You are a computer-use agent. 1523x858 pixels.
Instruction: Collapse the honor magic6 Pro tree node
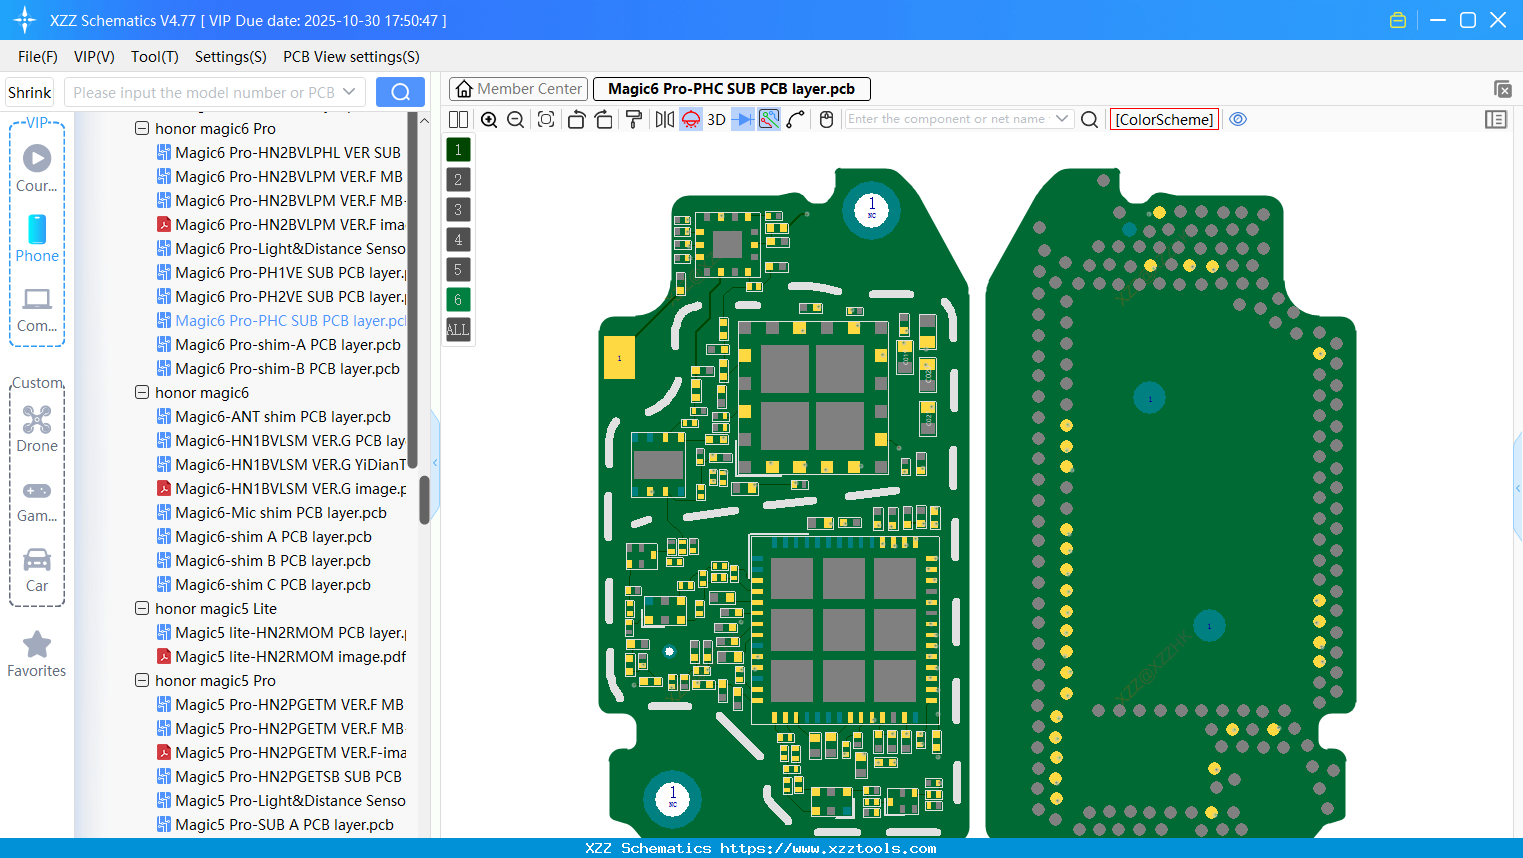tap(142, 129)
